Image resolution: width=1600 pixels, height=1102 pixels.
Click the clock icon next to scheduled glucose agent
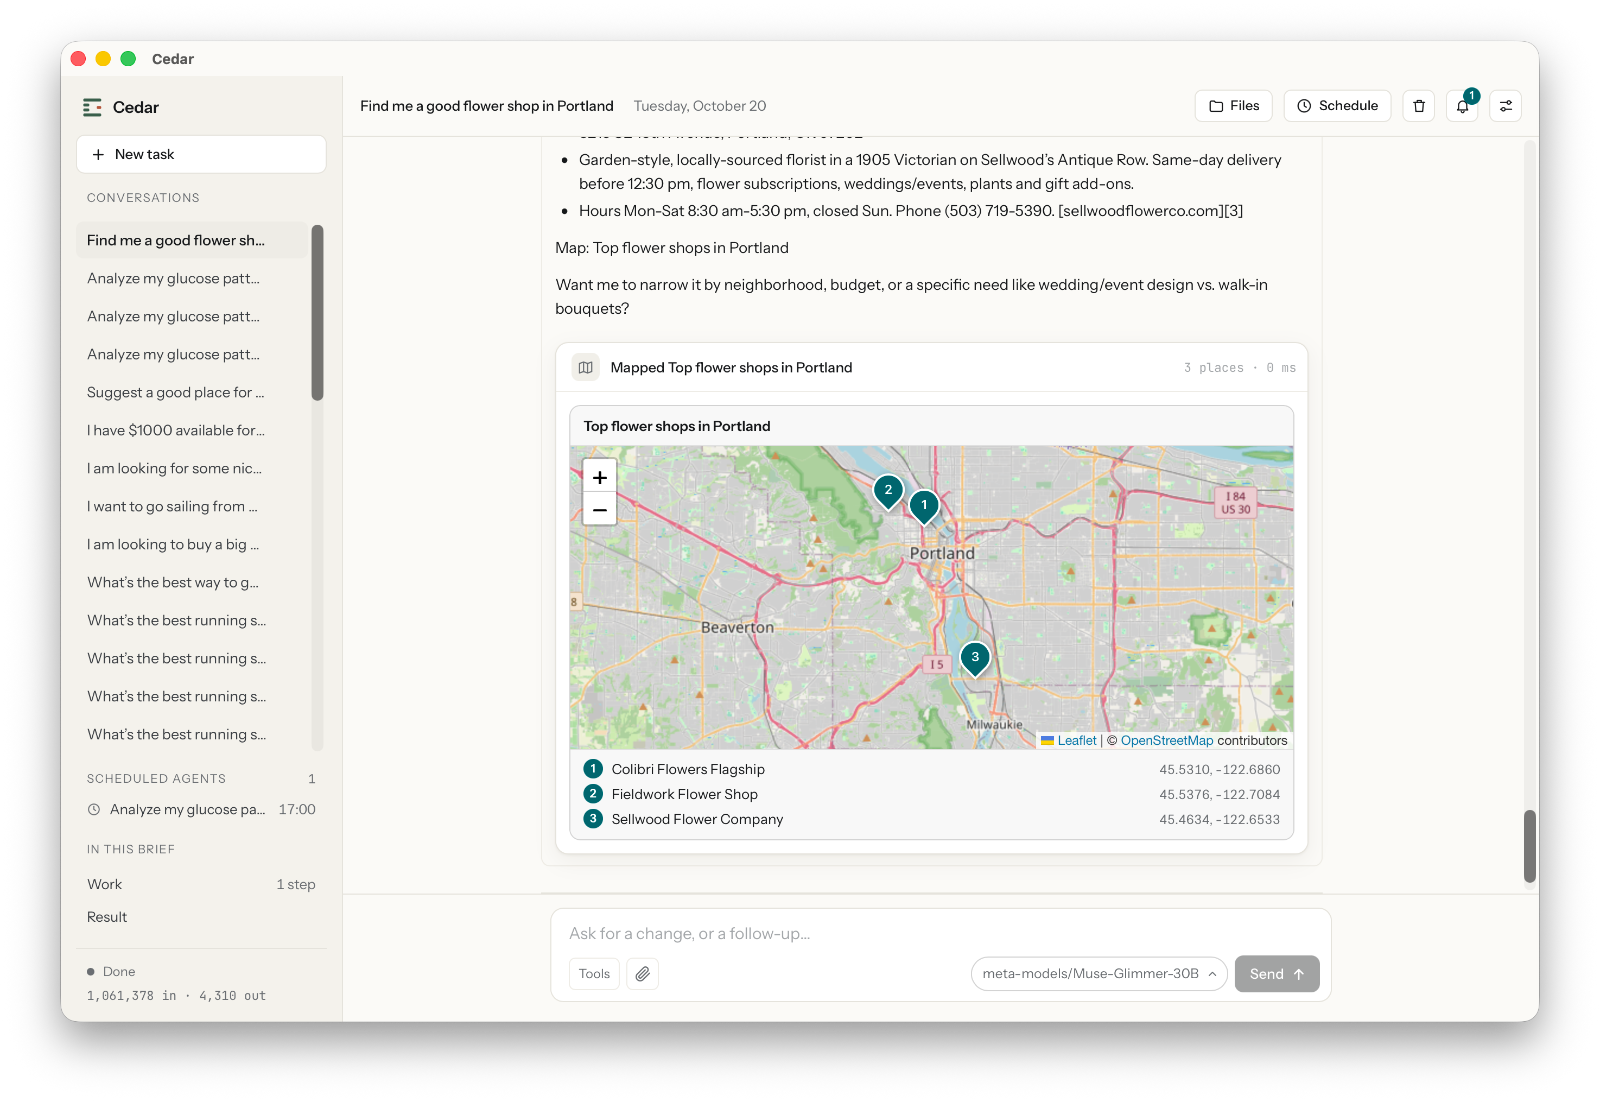[x=94, y=810]
